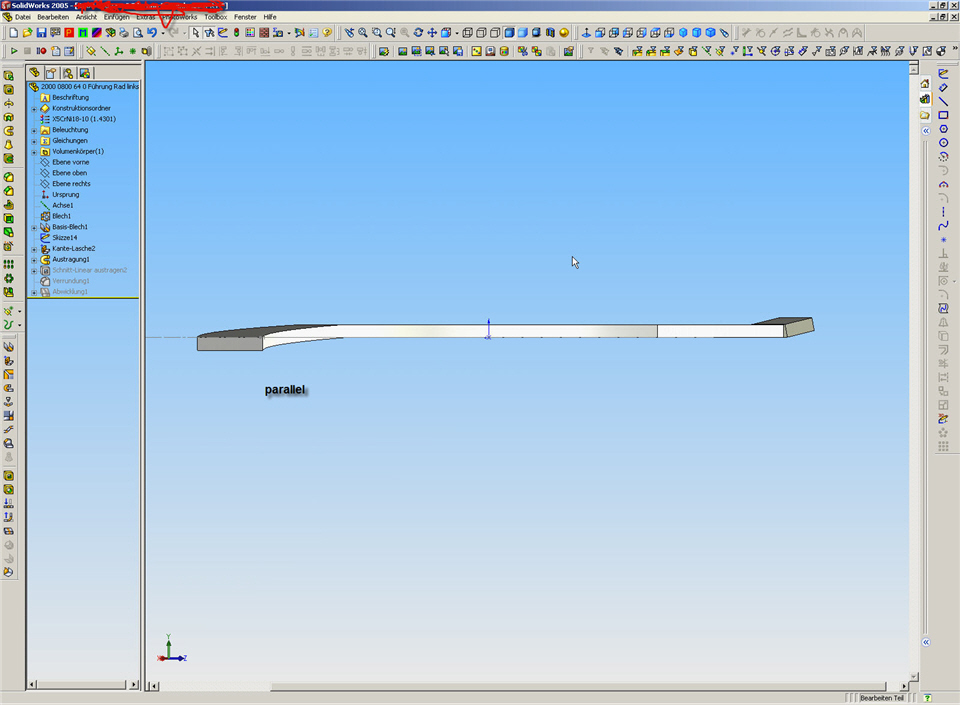Click the Save icon in the standard toolbar

tap(41, 33)
